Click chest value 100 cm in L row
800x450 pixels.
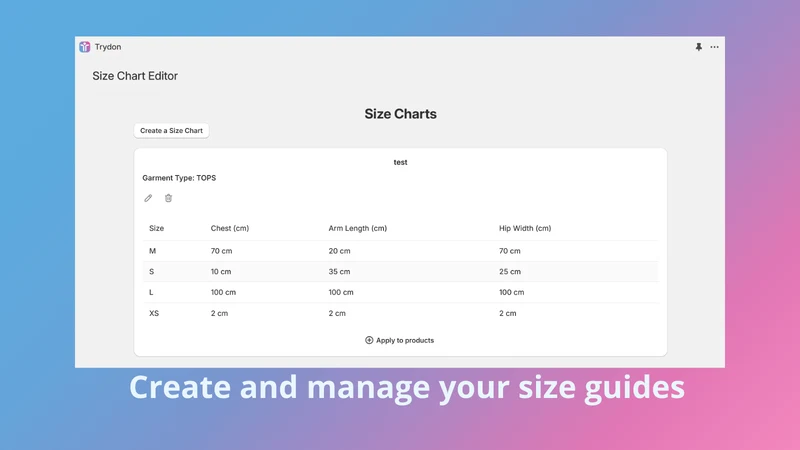coord(223,292)
